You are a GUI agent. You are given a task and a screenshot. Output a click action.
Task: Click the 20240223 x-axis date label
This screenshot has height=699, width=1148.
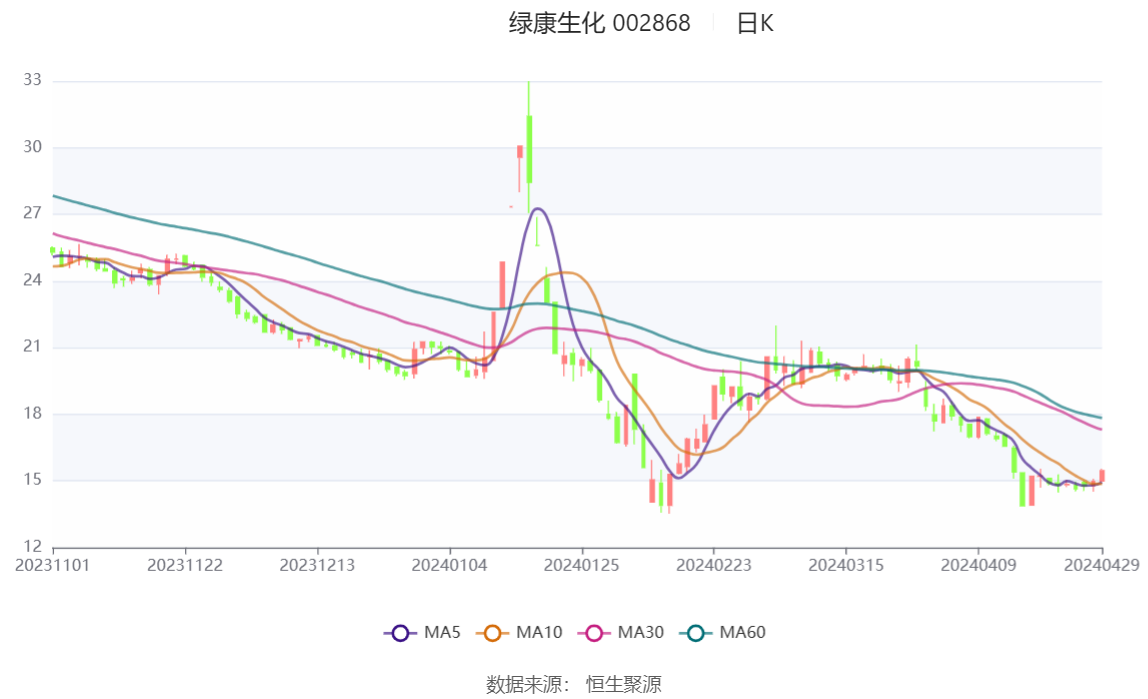click(x=714, y=565)
